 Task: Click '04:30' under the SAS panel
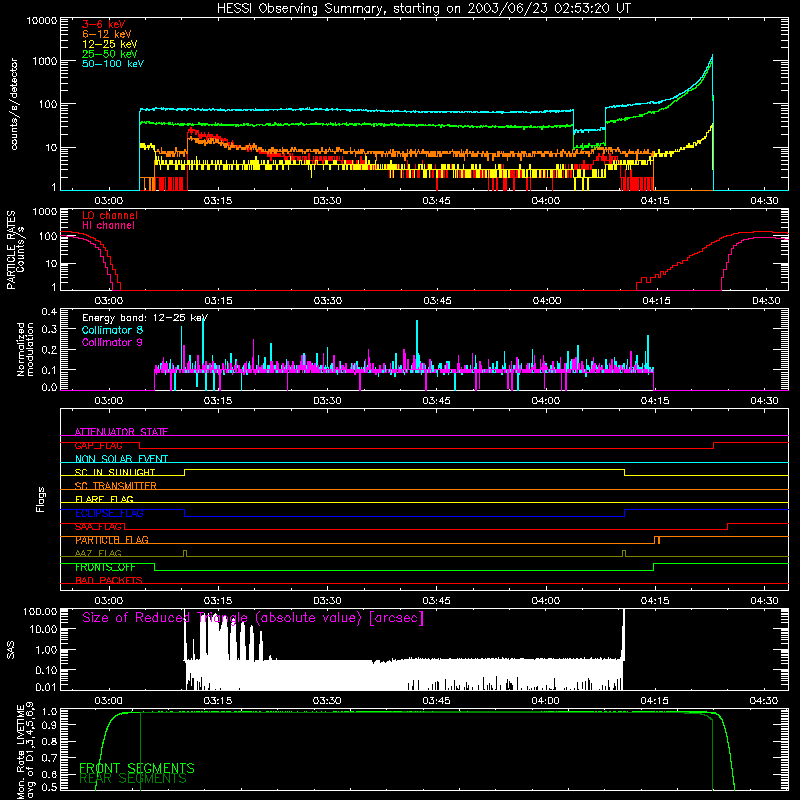coord(764,701)
